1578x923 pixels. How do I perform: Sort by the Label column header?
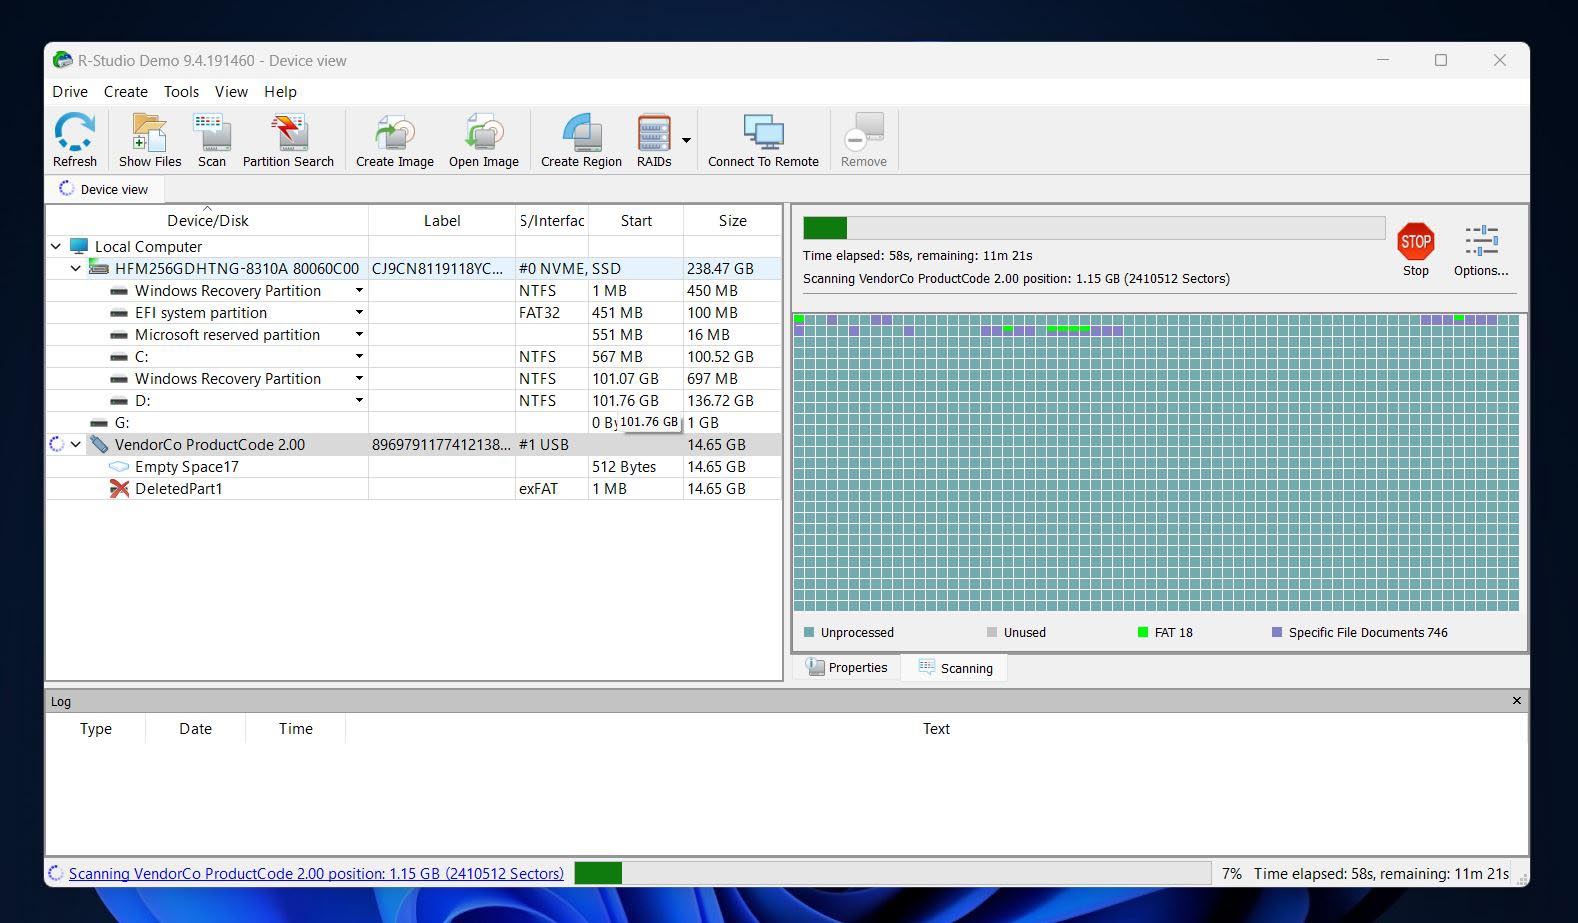[442, 220]
